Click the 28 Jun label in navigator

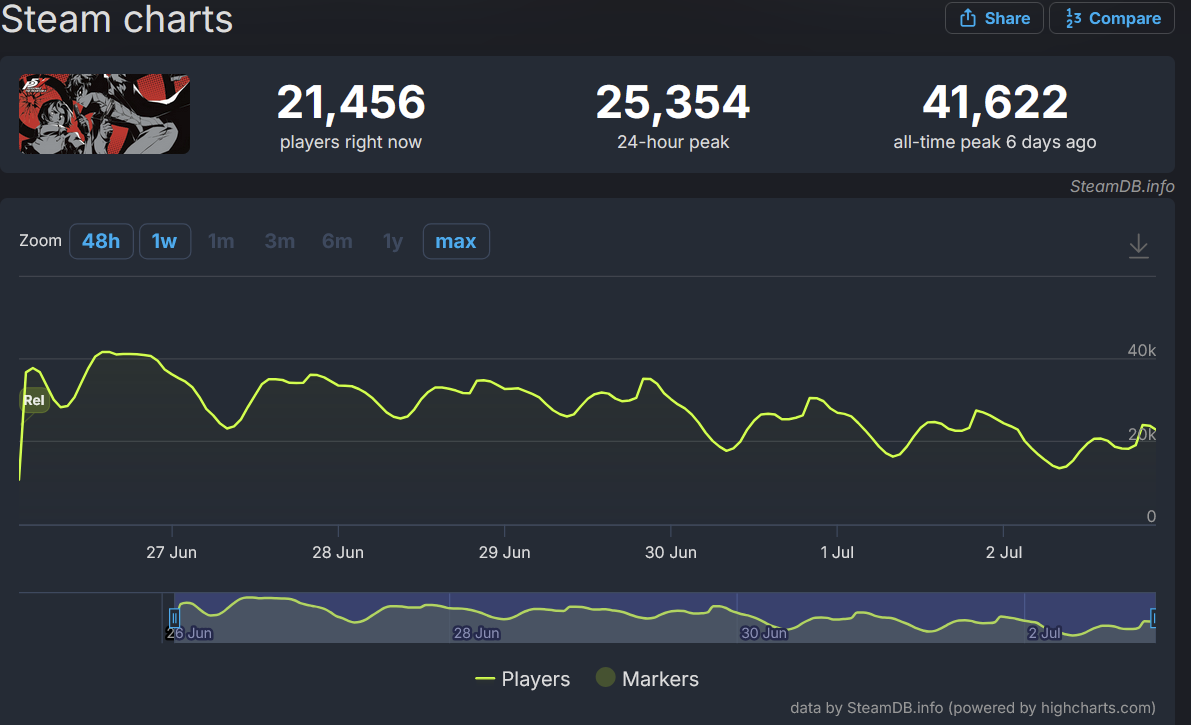point(476,633)
